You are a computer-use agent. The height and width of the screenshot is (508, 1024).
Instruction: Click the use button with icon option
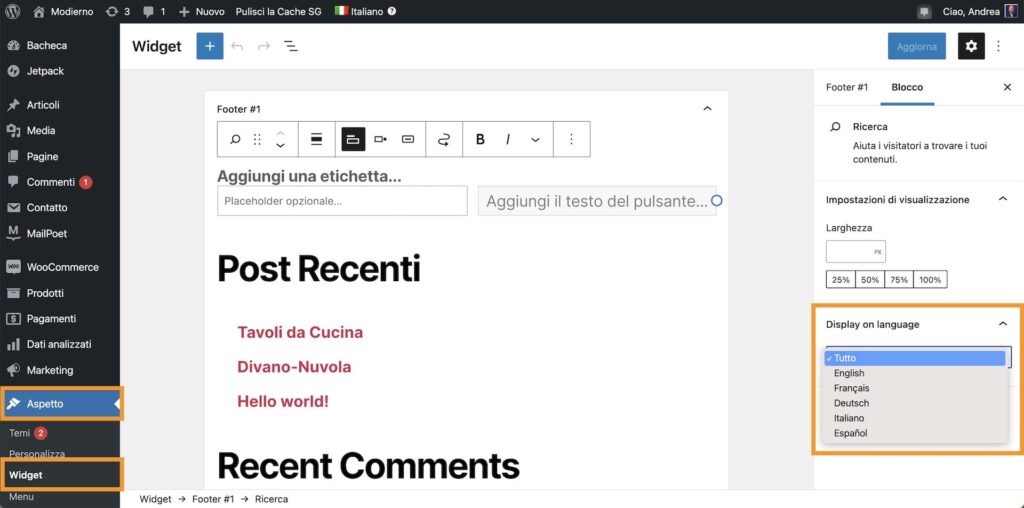pos(408,139)
